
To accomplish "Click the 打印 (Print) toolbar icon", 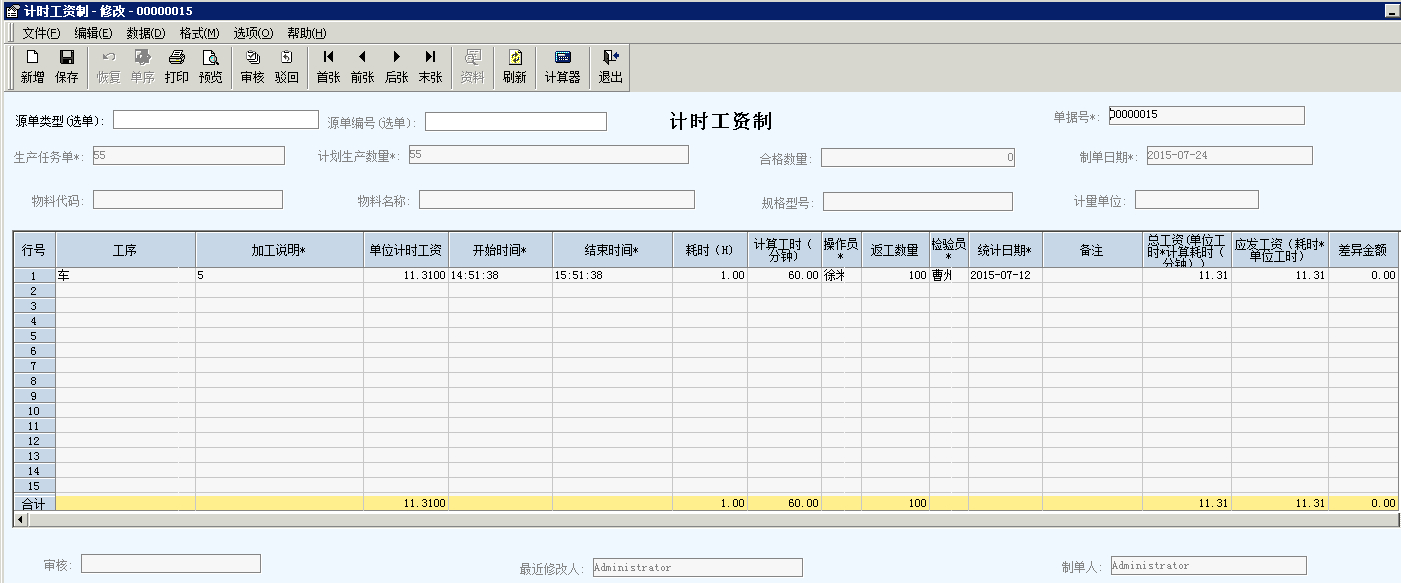I will pyautogui.click(x=176, y=67).
